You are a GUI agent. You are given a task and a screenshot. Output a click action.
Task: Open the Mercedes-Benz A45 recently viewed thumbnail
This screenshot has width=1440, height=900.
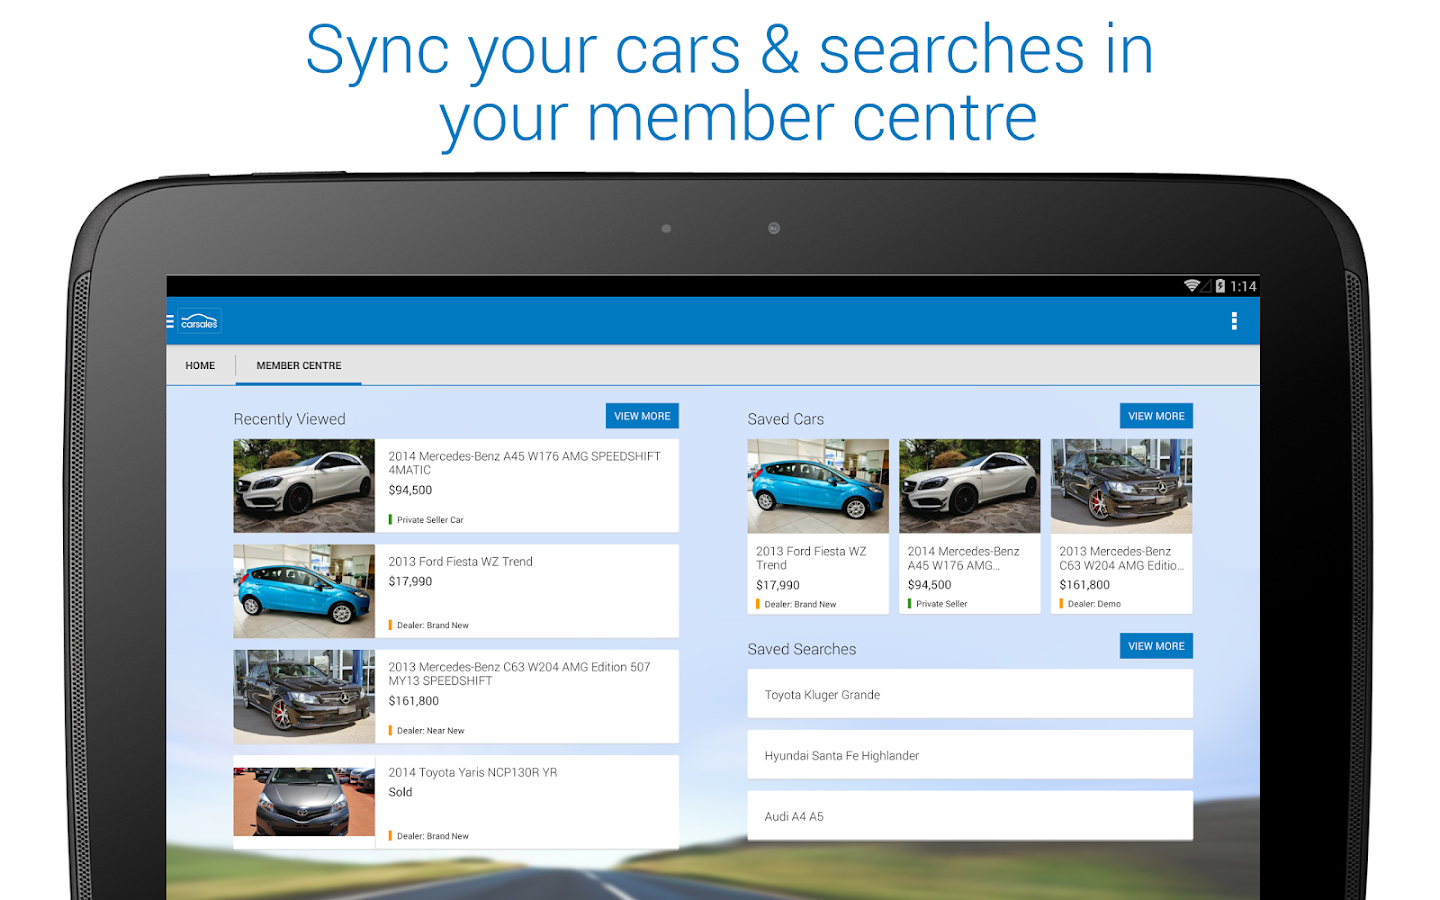click(x=304, y=486)
